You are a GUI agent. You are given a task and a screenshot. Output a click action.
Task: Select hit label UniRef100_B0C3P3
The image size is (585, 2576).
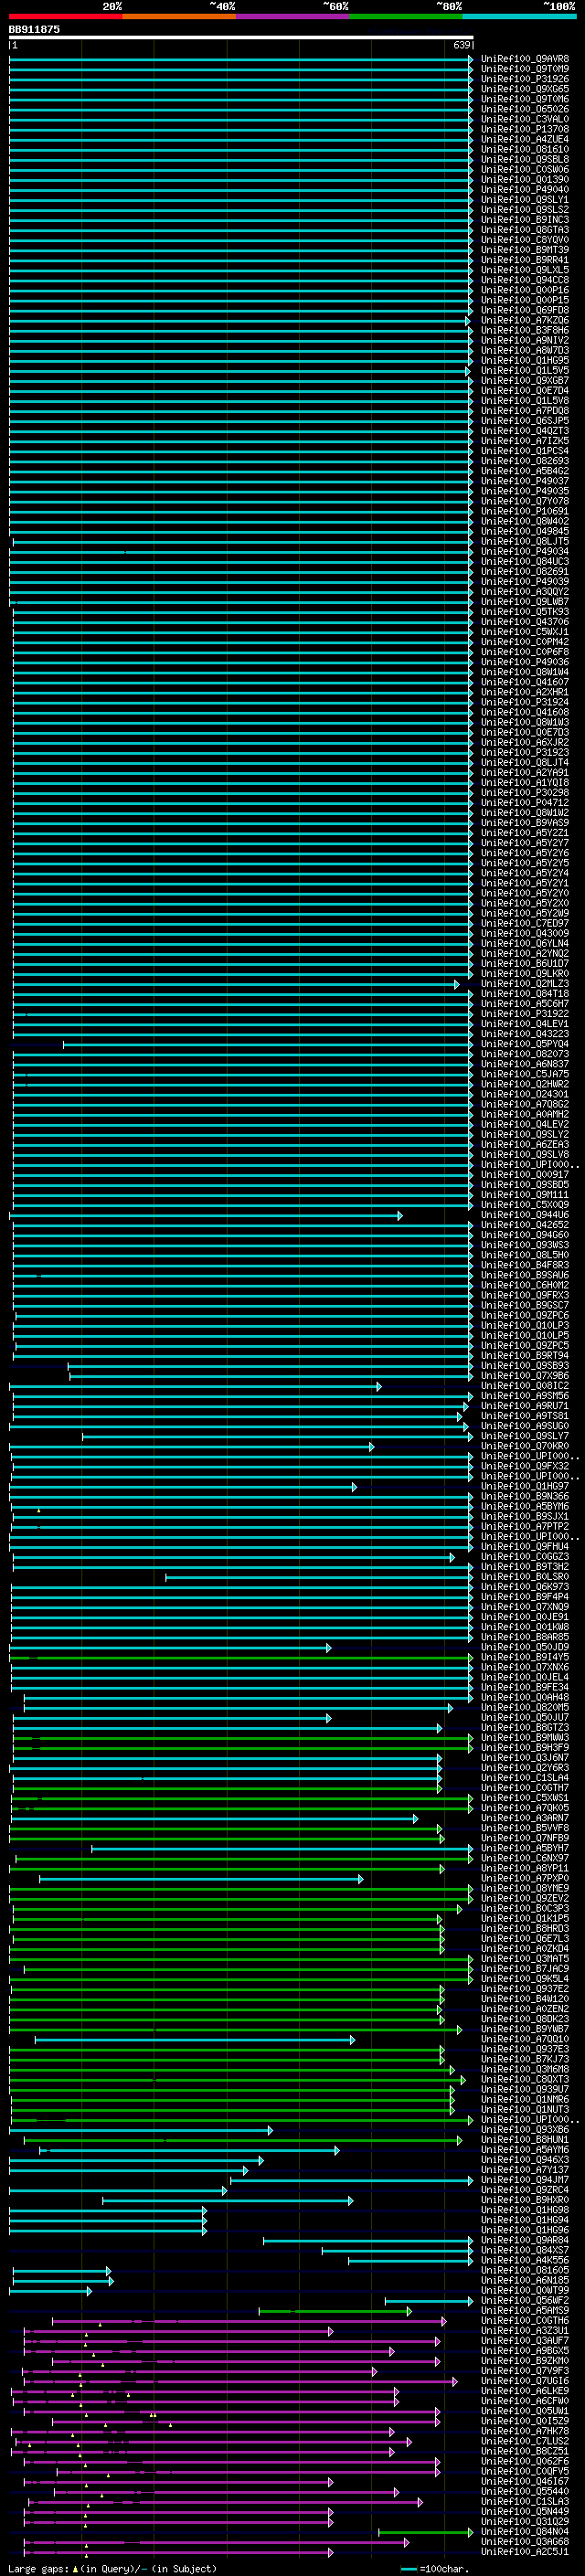pyautogui.click(x=524, y=1908)
